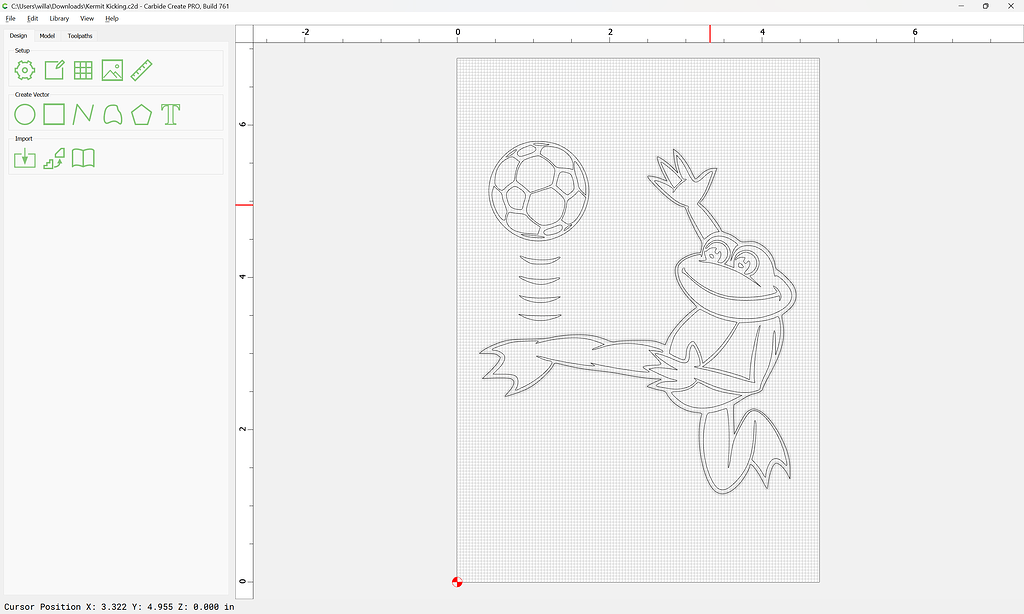1024x614 pixels.
Task: Open the File menu
Action: 10,18
